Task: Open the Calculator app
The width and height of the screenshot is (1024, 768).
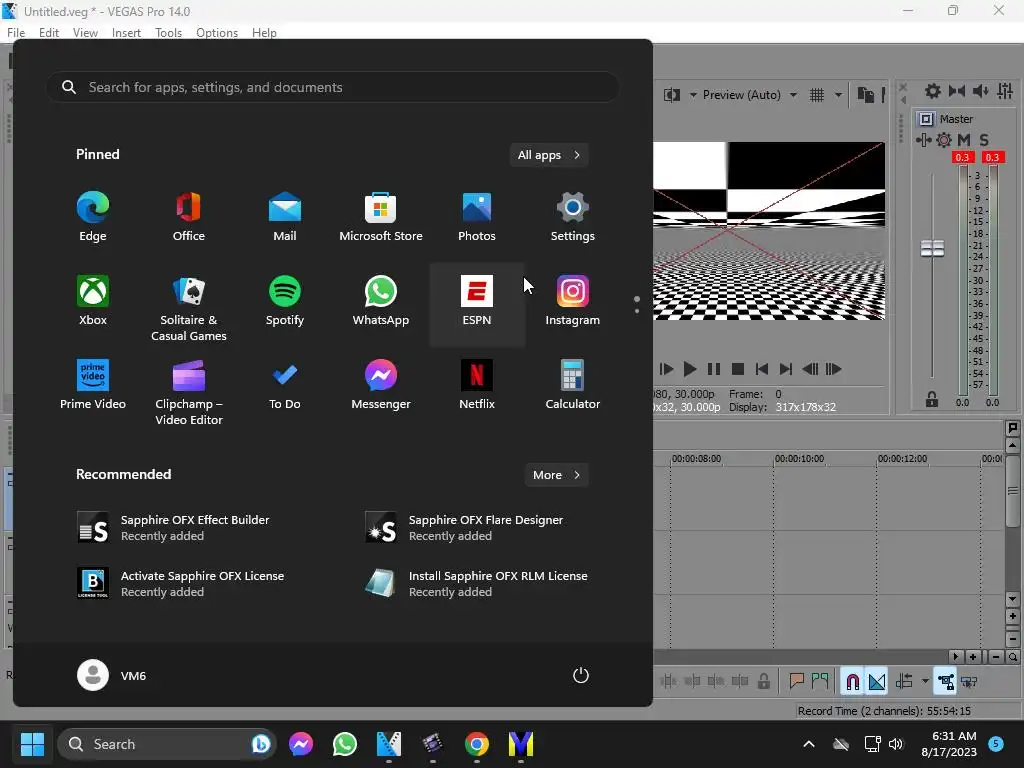Action: (573, 385)
